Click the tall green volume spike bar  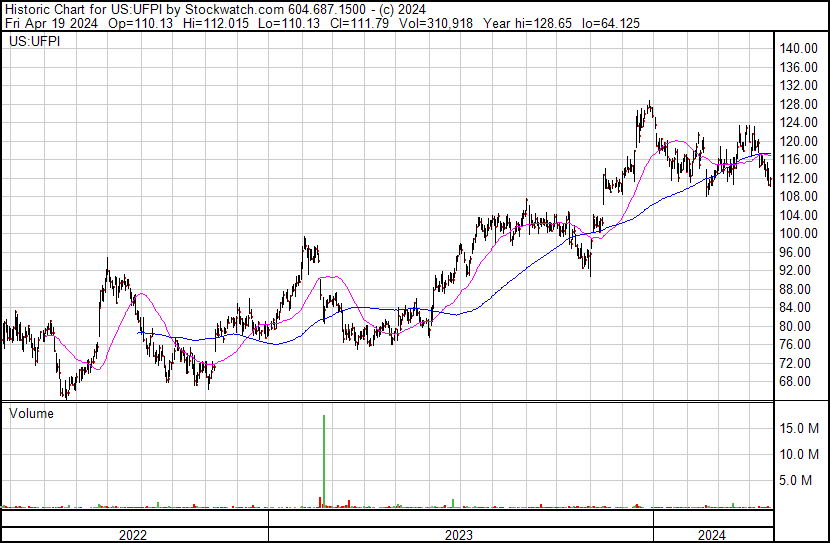coord(323,460)
